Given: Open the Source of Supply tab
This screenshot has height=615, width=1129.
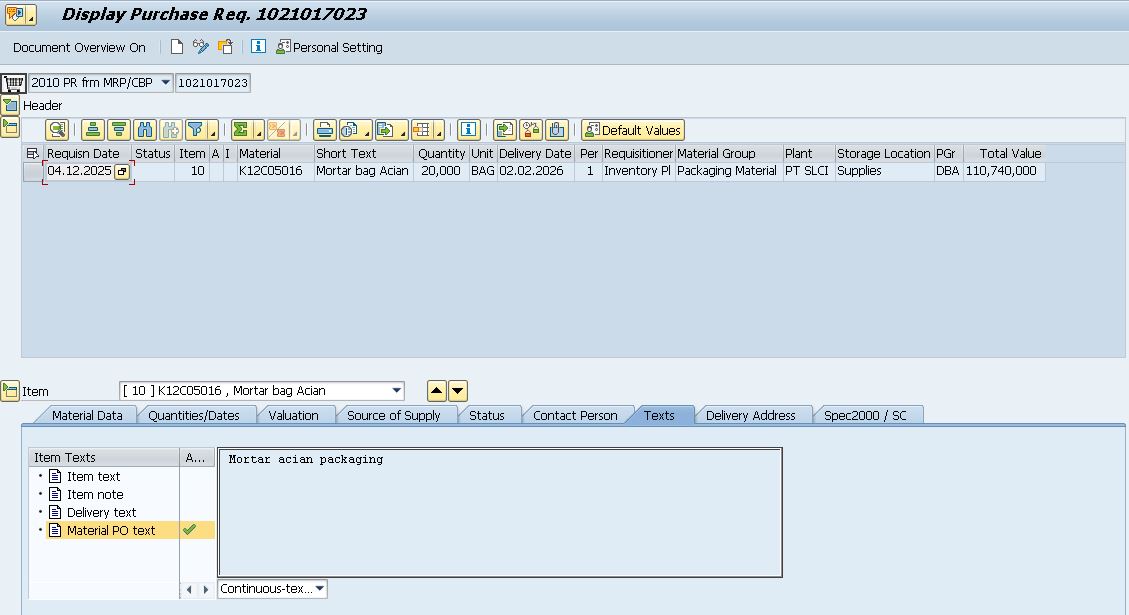Looking at the screenshot, I should point(393,415).
